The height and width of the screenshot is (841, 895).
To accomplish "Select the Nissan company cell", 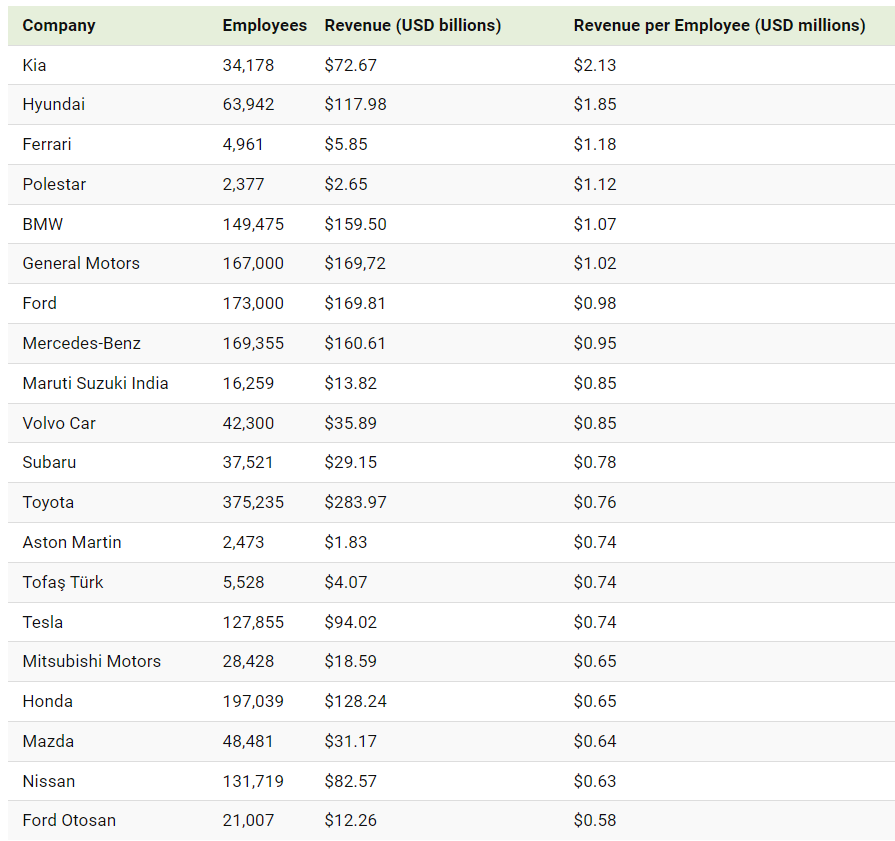I will (49, 781).
